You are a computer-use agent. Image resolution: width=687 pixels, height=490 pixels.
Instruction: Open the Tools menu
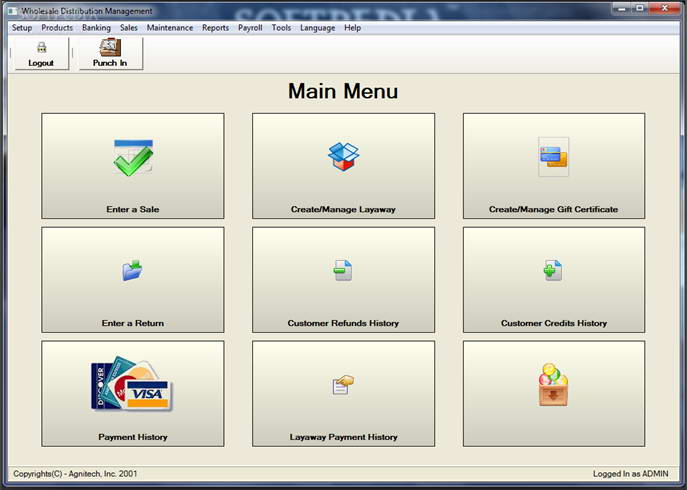[x=281, y=28]
